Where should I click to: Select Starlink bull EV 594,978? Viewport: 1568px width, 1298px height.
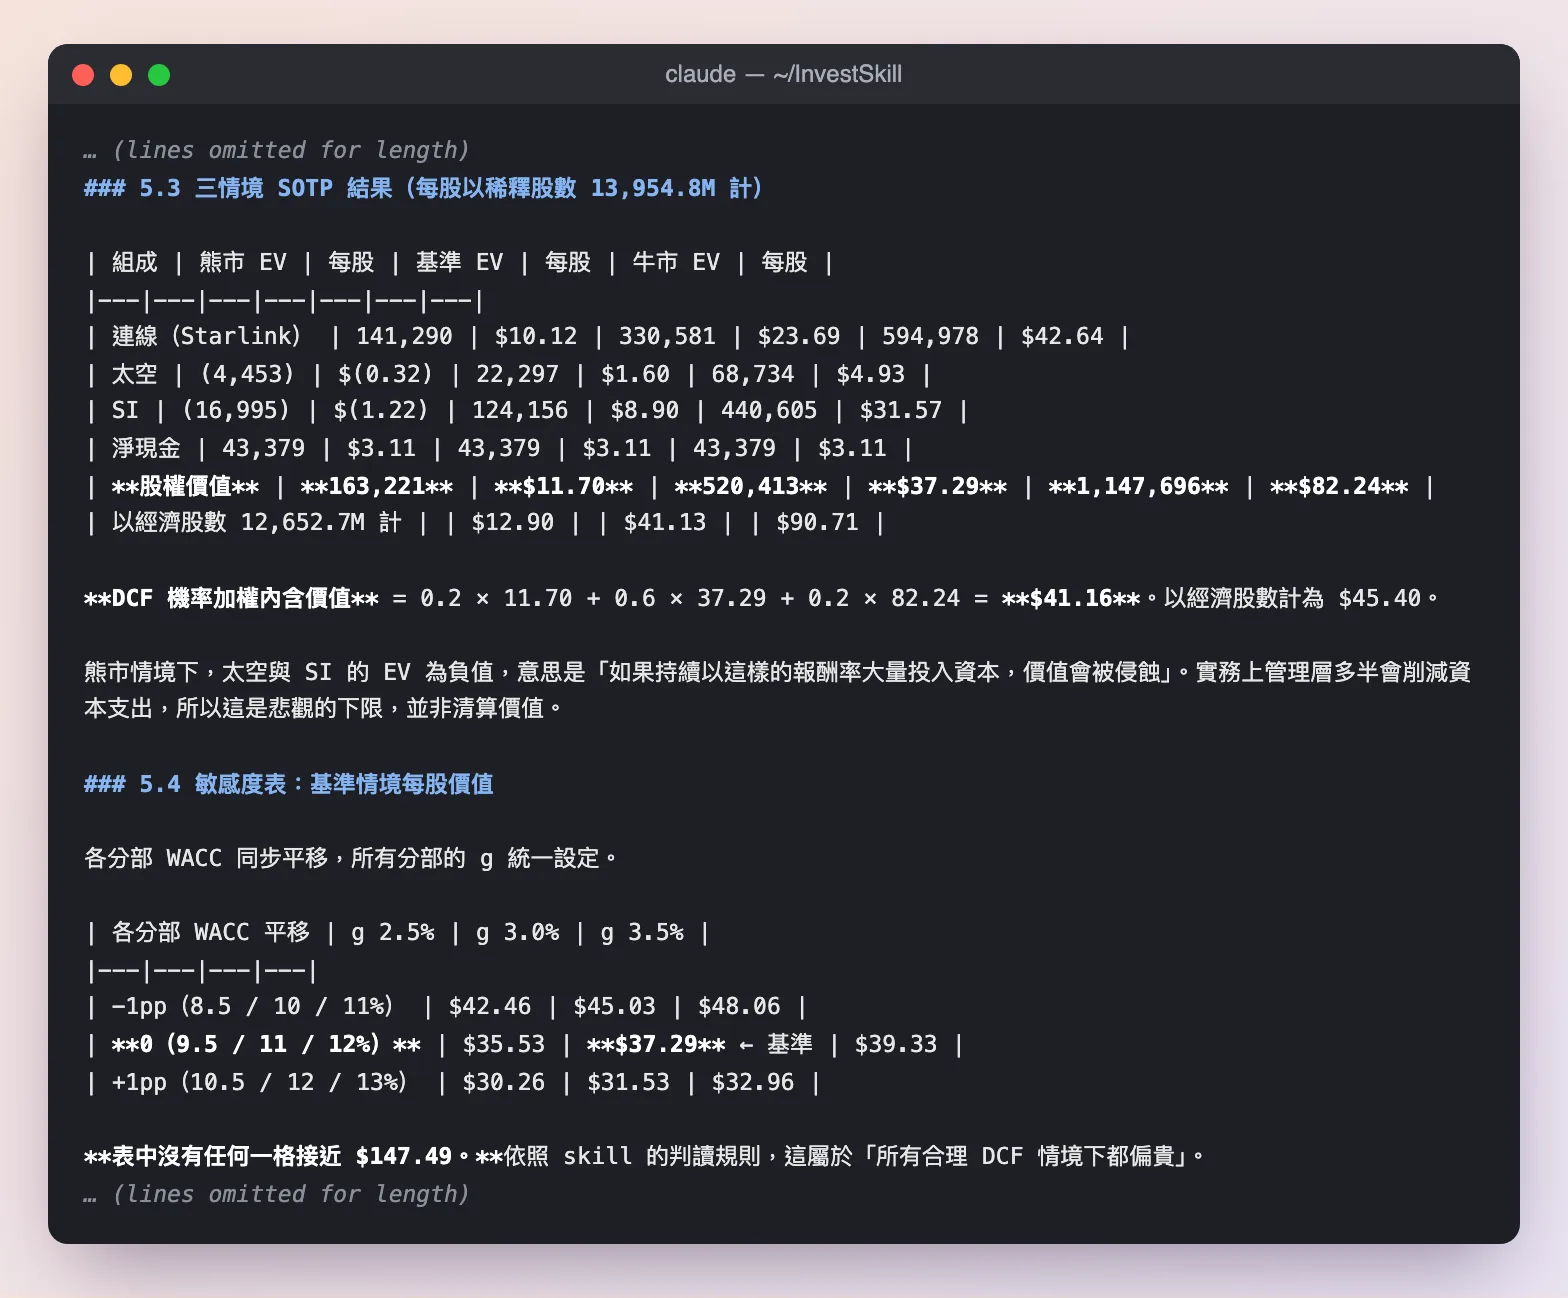tap(930, 336)
